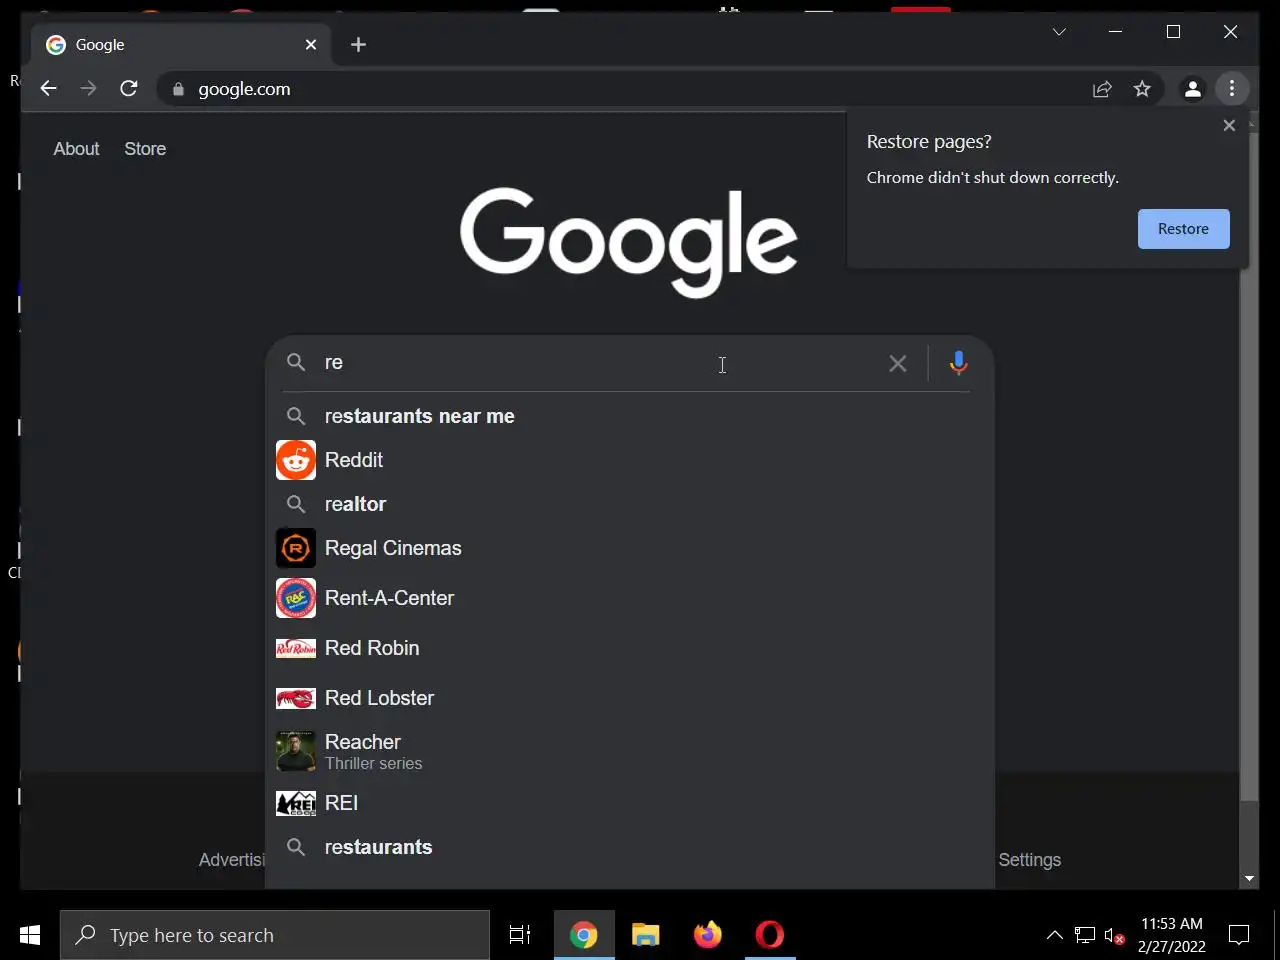Open a new tab with plus button
Viewport: 1280px width, 960px height.
pyautogui.click(x=358, y=44)
